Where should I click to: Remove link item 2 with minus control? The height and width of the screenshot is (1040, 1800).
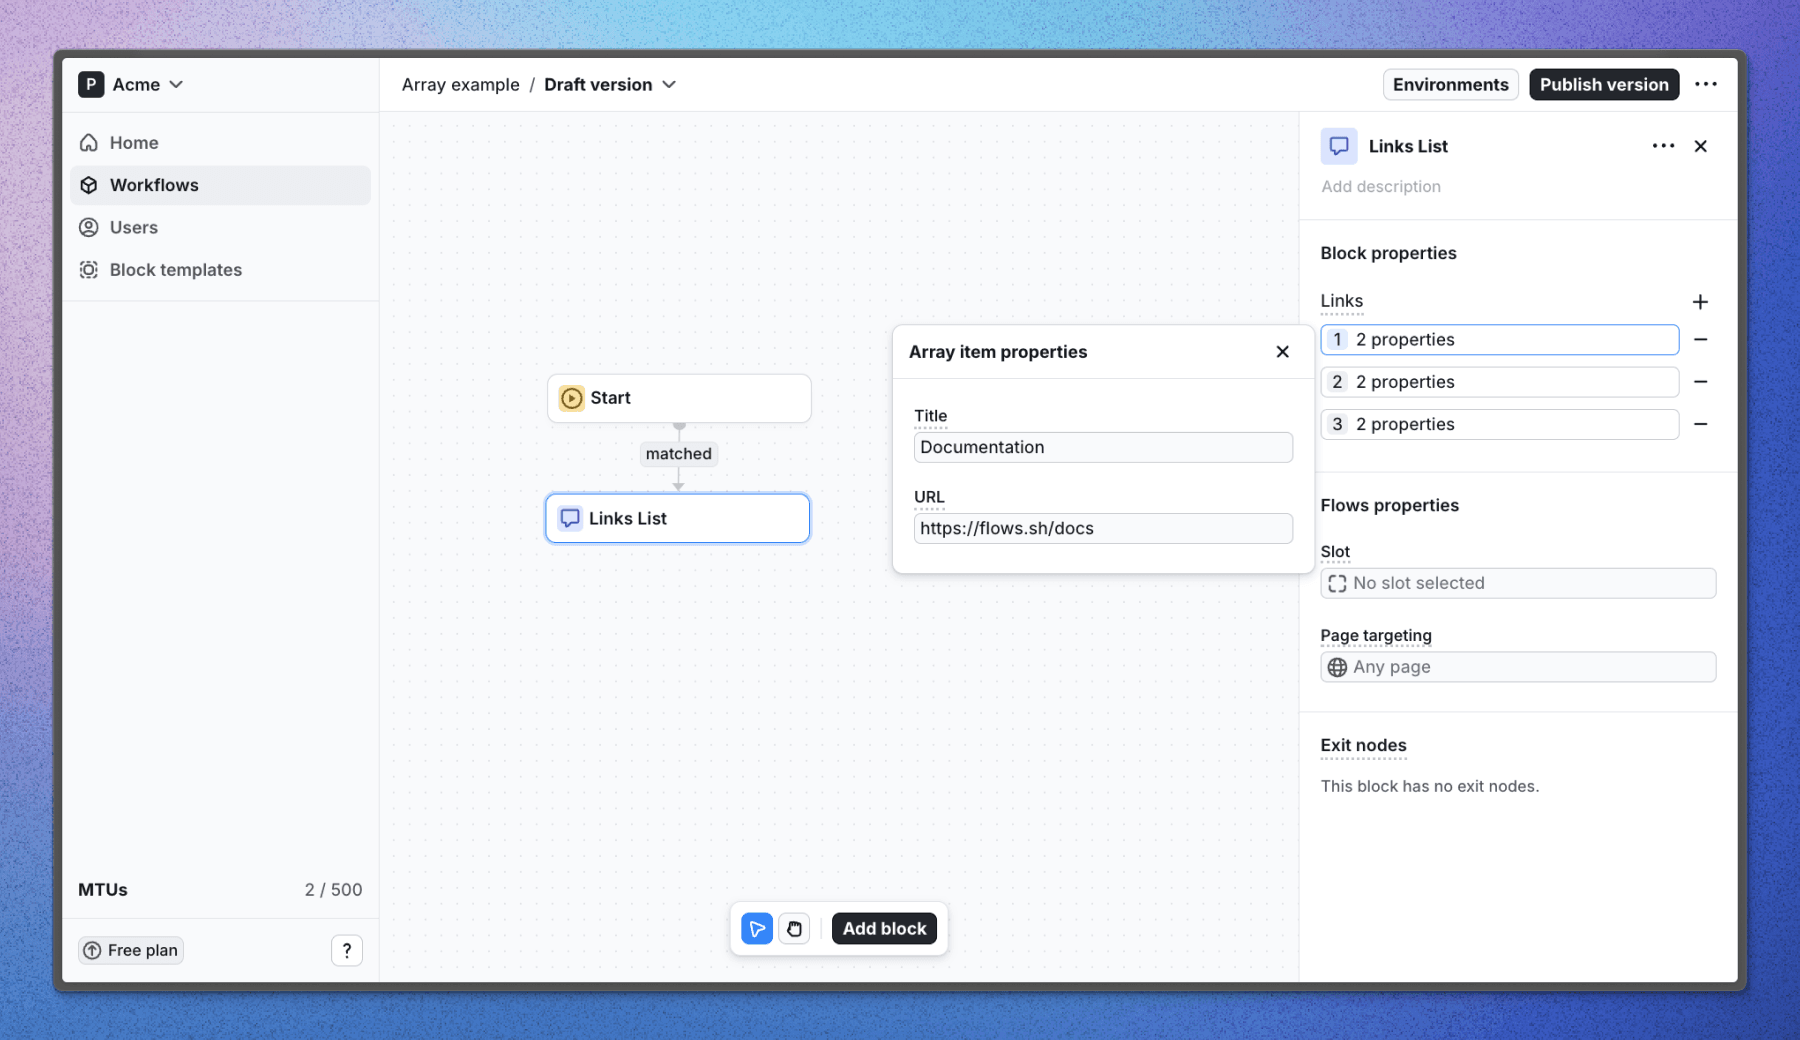[1701, 381]
